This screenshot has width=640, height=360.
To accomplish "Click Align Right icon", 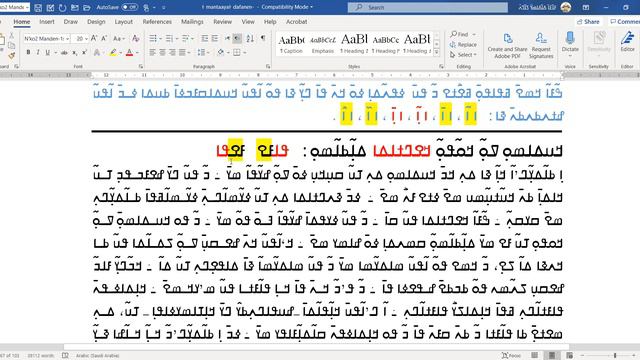I will click(172, 52).
